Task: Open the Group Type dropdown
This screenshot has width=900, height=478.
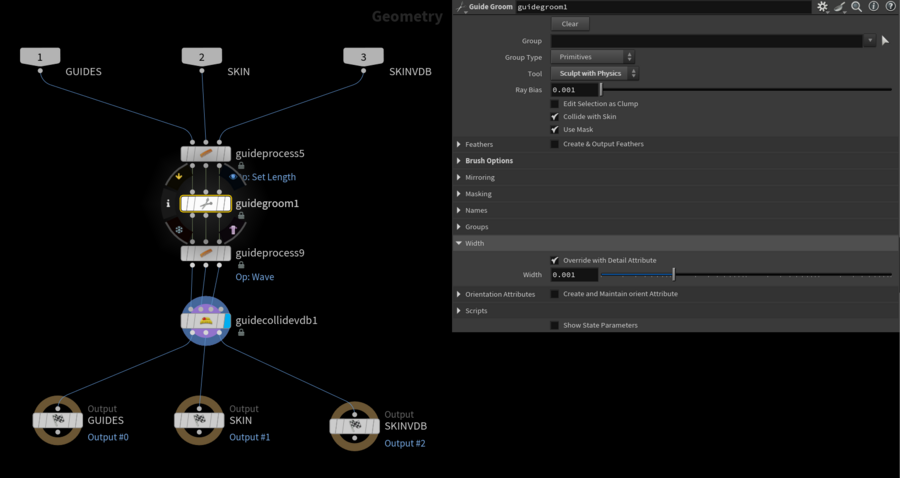Action: point(591,58)
